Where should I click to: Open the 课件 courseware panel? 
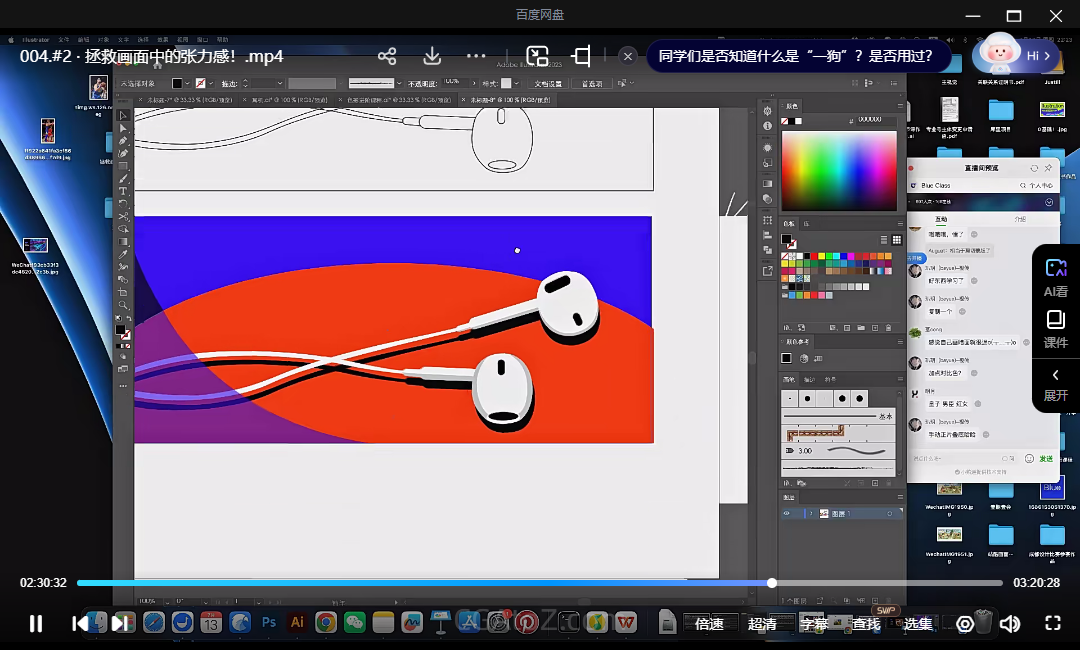[1056, 330]
